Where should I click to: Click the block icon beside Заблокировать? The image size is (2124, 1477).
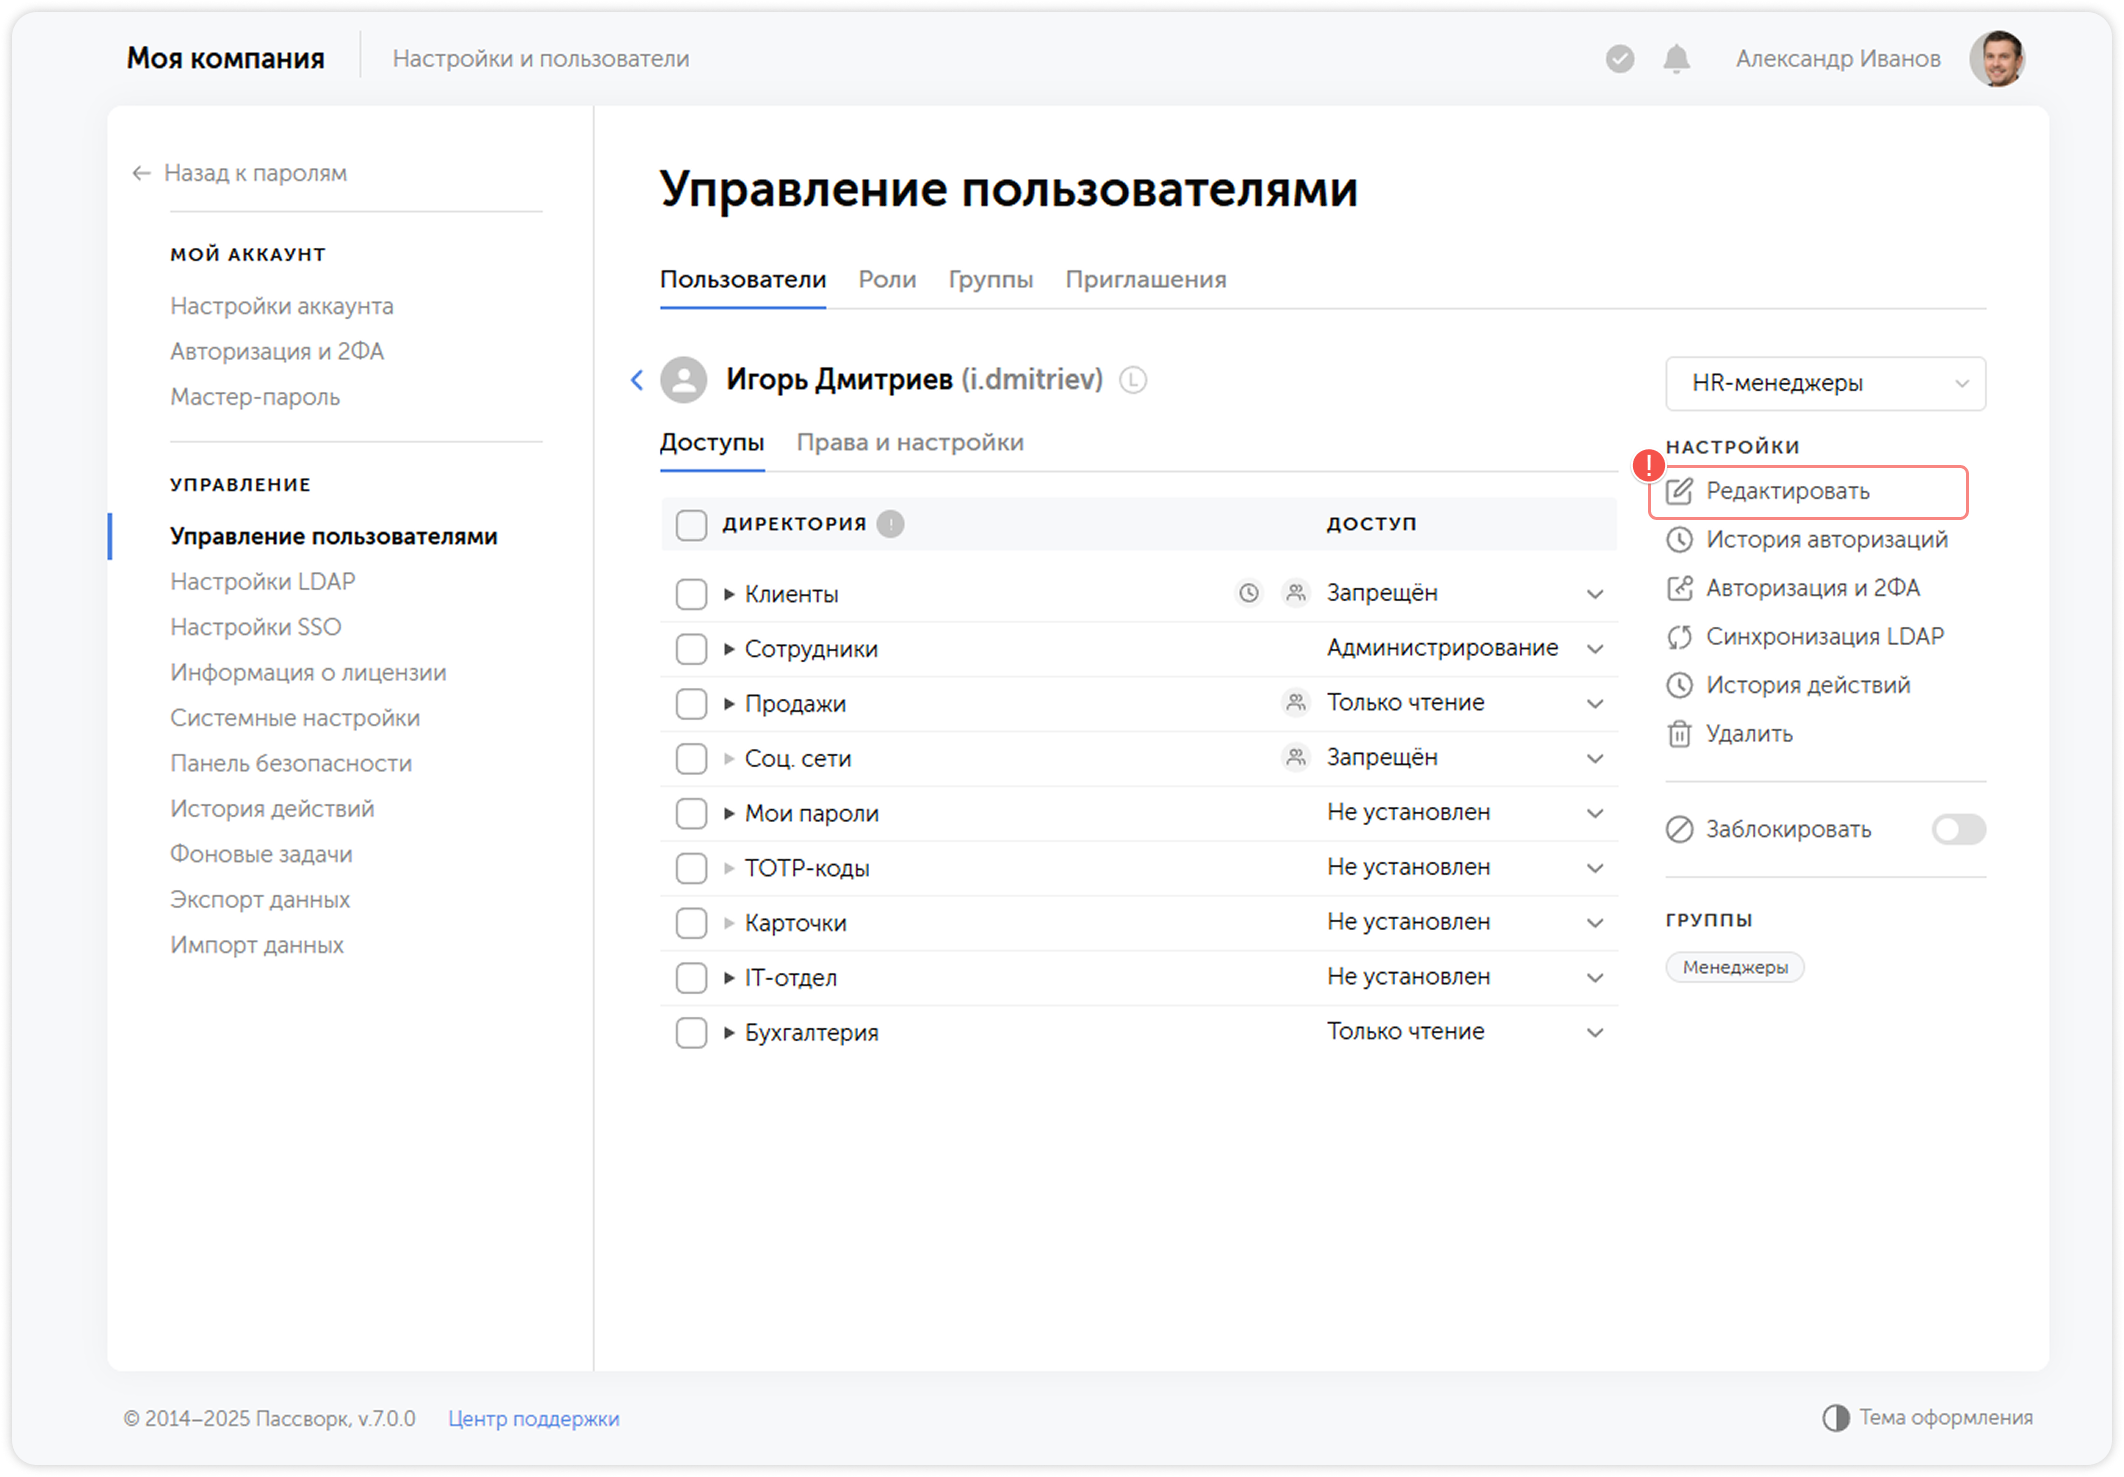tap(1680, 829)
